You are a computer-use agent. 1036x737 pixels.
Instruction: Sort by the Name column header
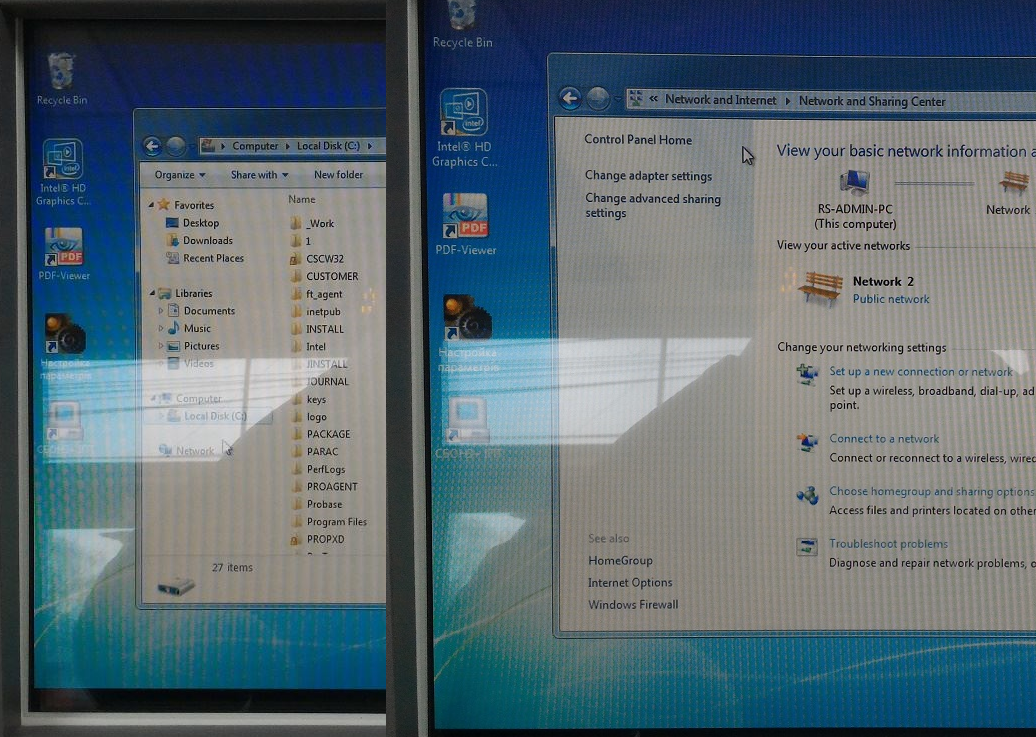pos(301,199)
